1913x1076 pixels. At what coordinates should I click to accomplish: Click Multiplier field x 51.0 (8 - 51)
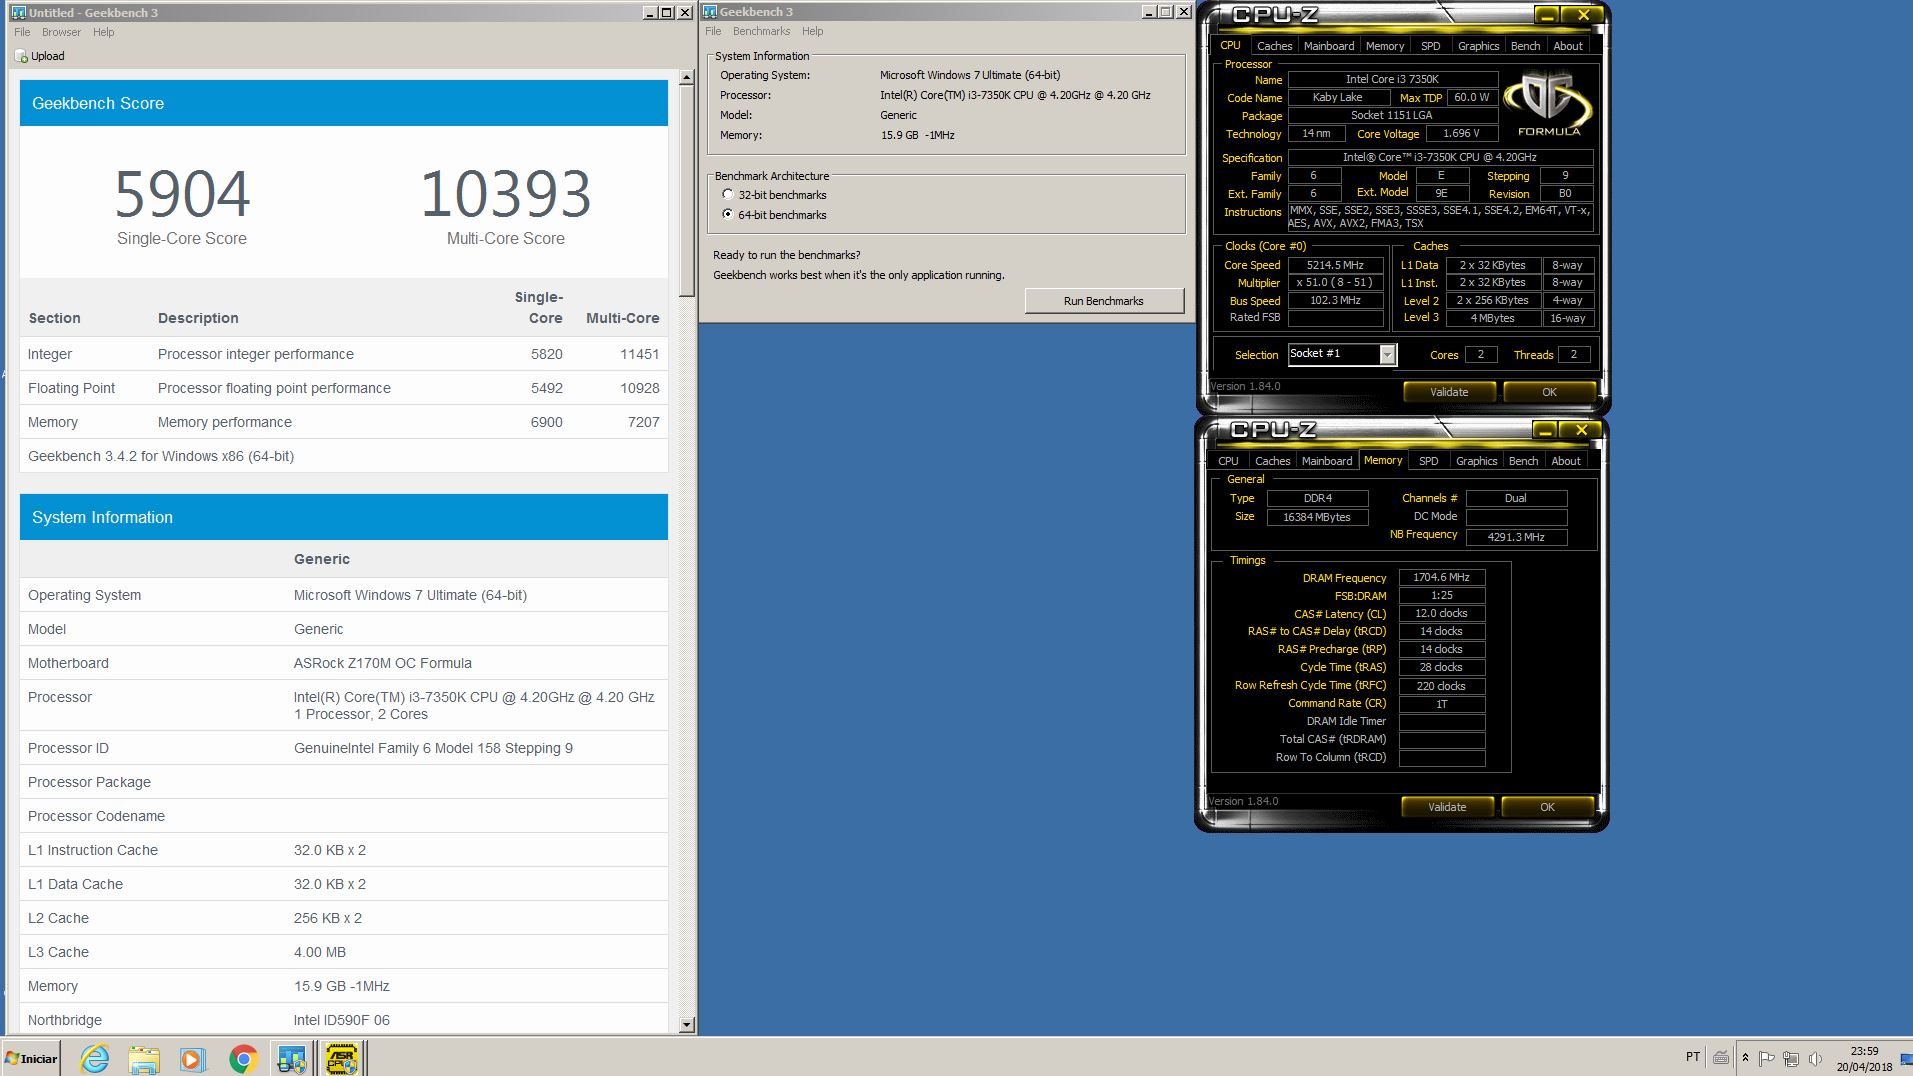click(x=1335, y=282)
